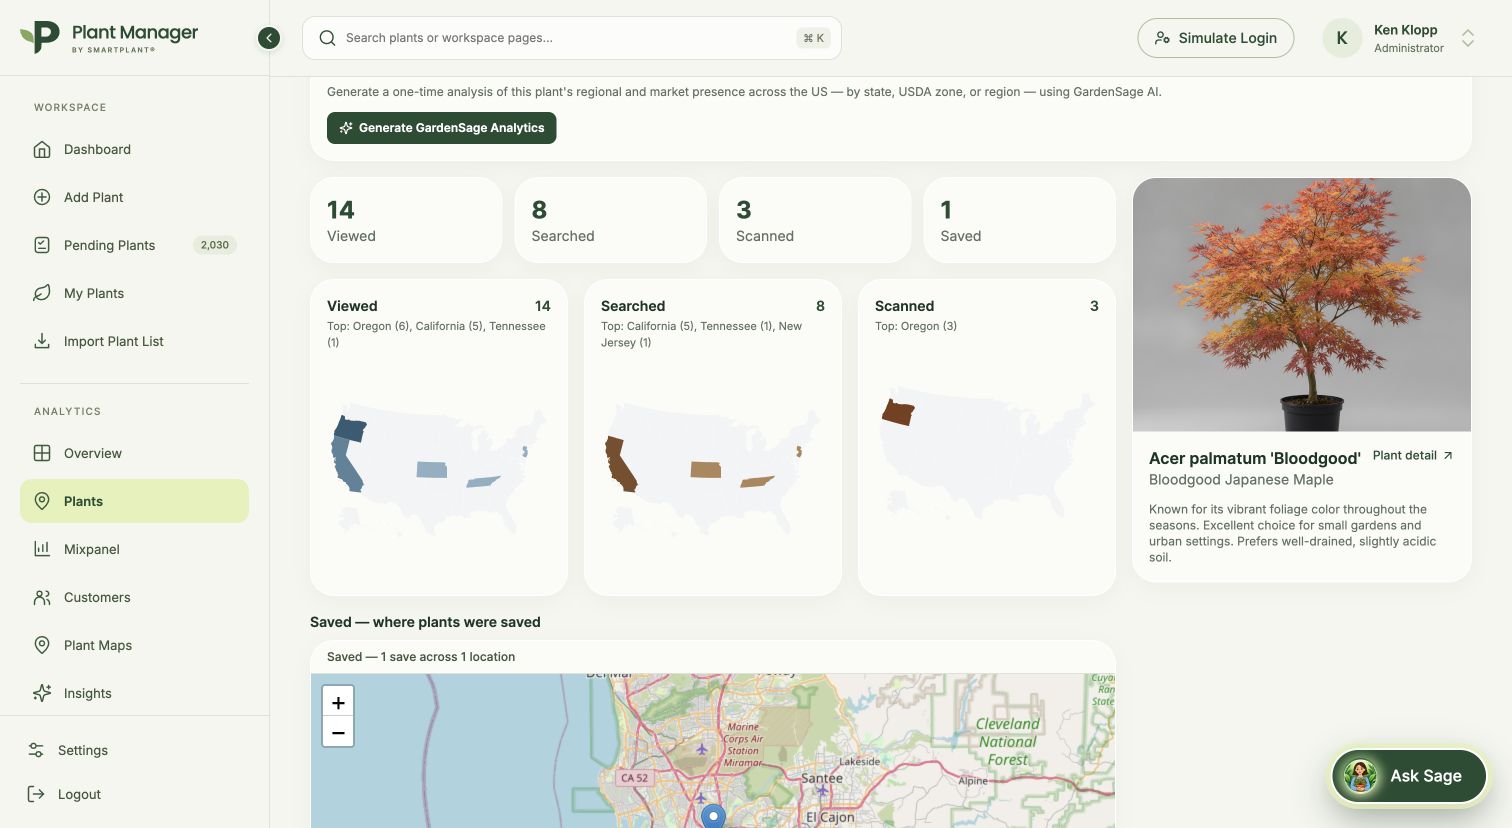The height and width of the screenshot is (828, 1512).
Task: Click the Import Plant List download icon
Action: [42, 341]
